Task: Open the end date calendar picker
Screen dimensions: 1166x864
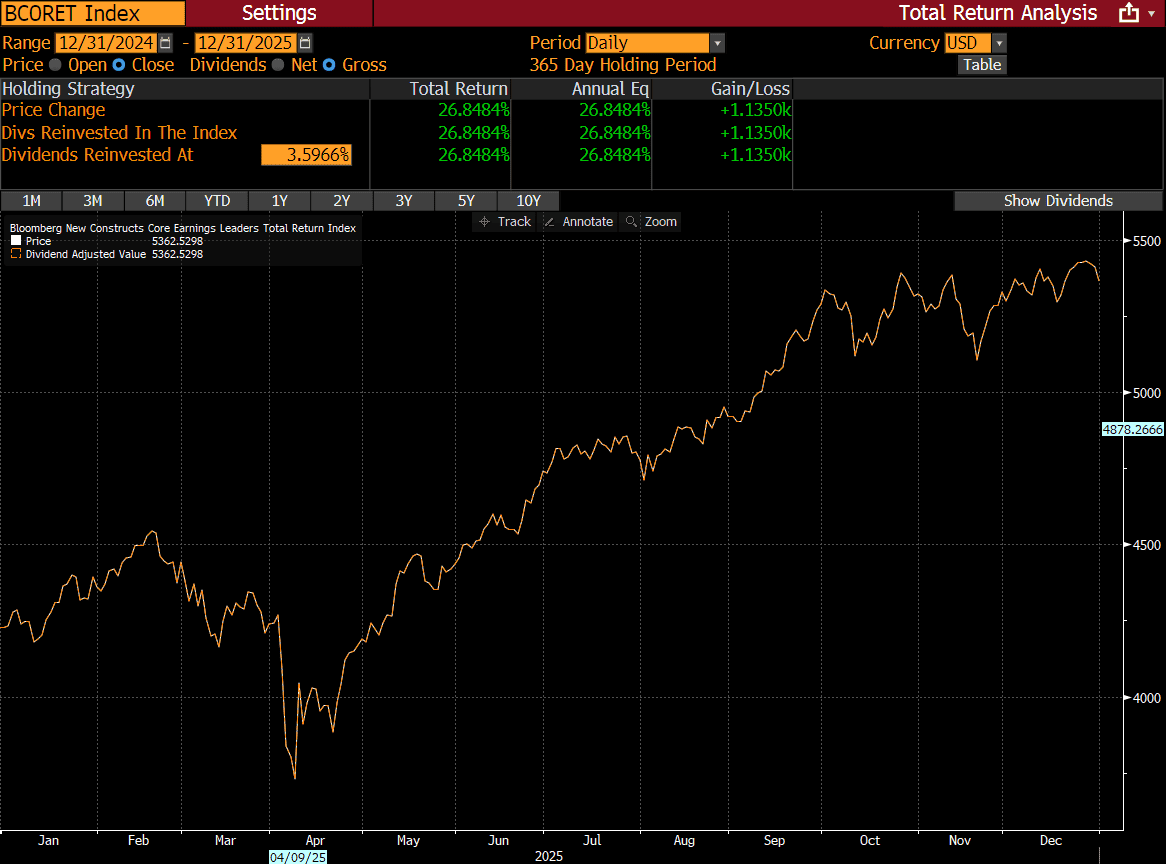Action: tap(305, 43)
